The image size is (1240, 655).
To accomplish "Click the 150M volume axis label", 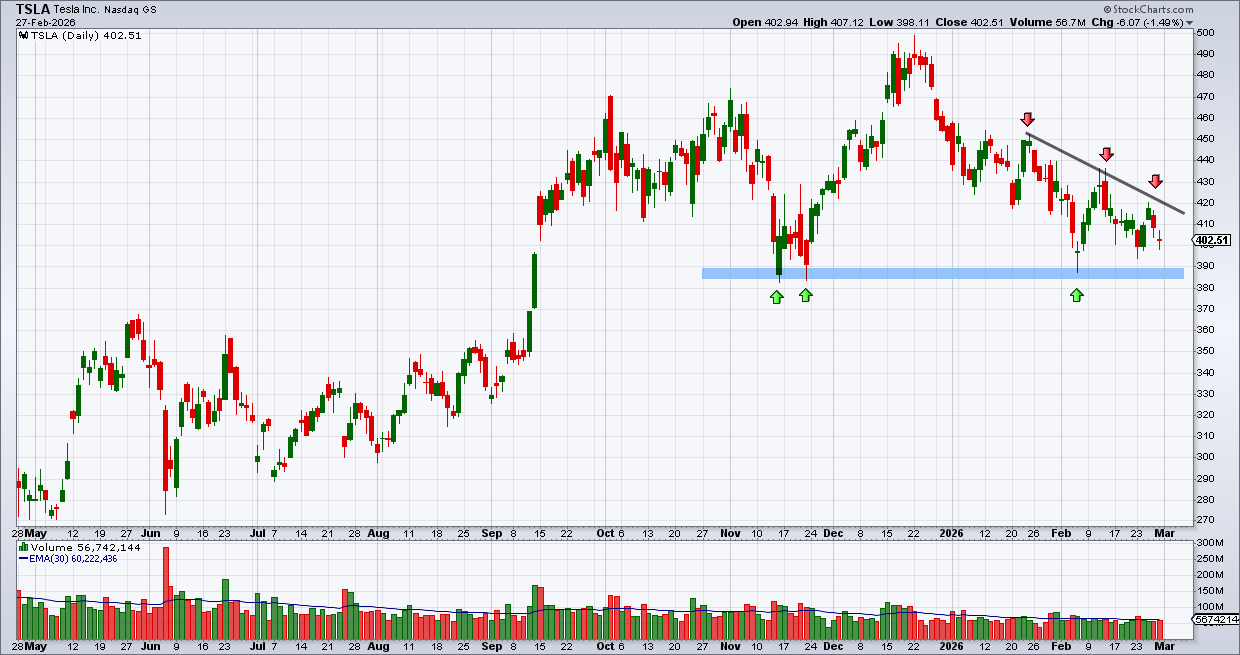I will (1210, 591).
